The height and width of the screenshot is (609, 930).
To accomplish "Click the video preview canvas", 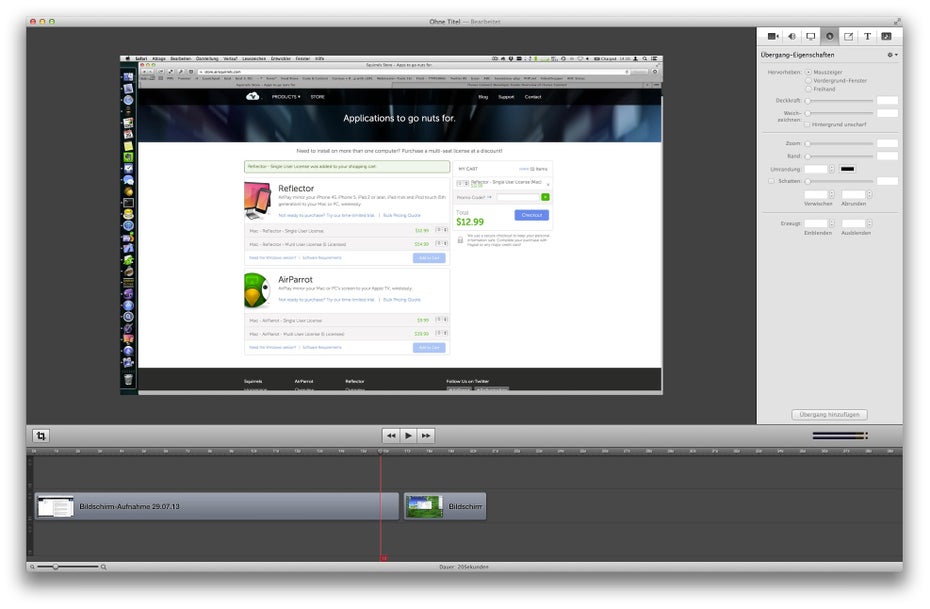I will click(x=391, y=225).
